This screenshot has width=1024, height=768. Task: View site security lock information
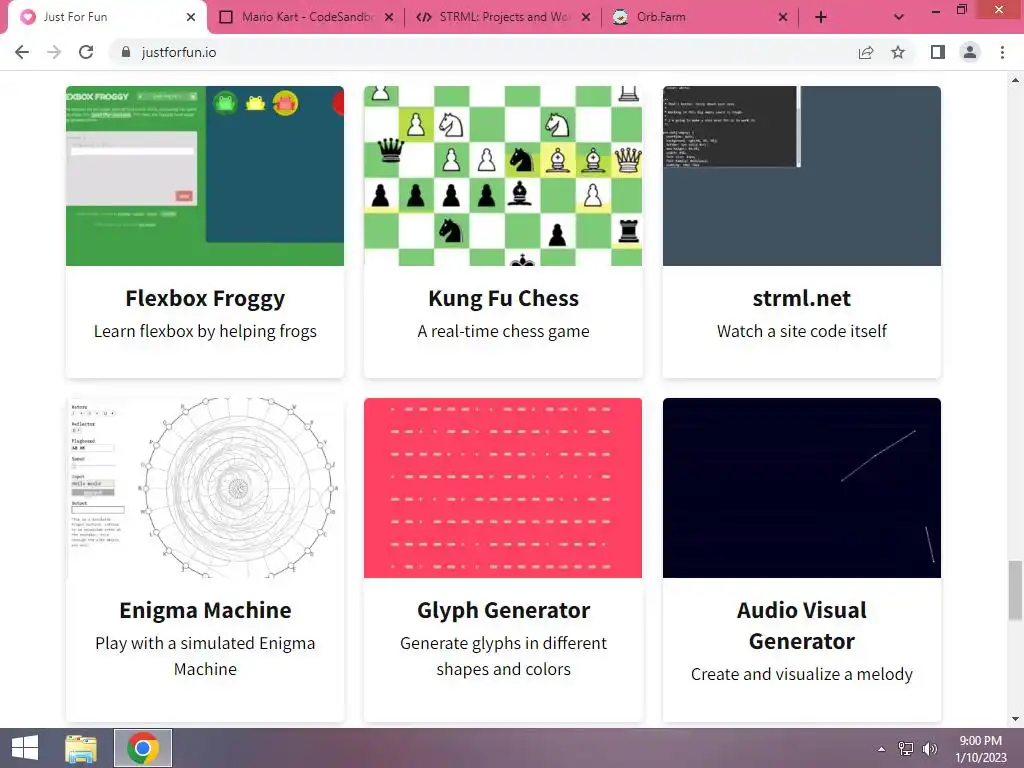[x=126, y=52]
